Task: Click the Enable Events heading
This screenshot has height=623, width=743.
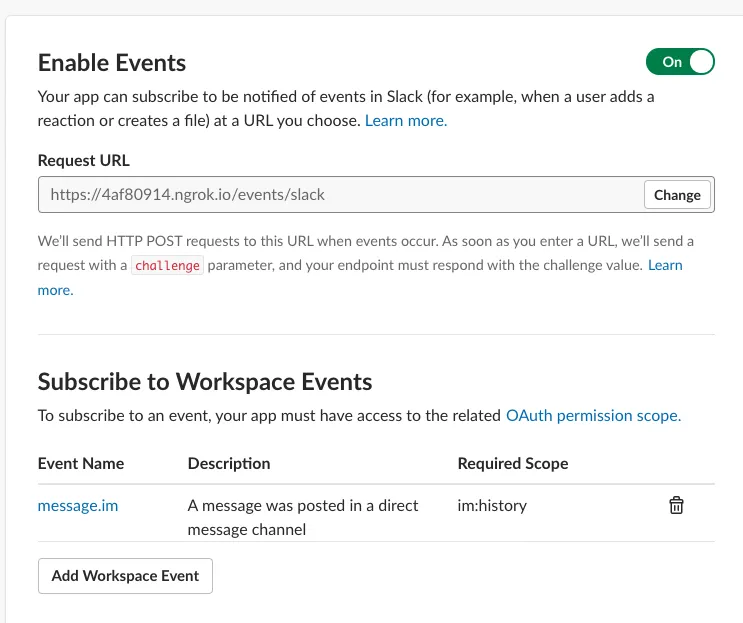Action: click(x=112, y=63)
